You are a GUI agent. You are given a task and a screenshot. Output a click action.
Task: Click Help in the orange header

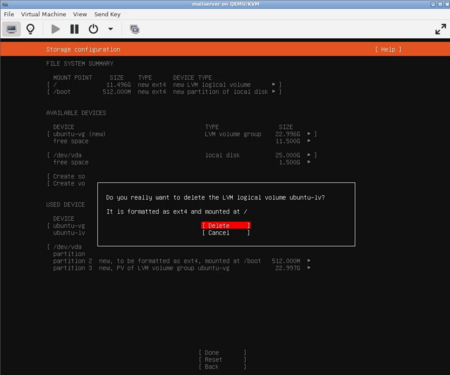(x=388, y=49)
